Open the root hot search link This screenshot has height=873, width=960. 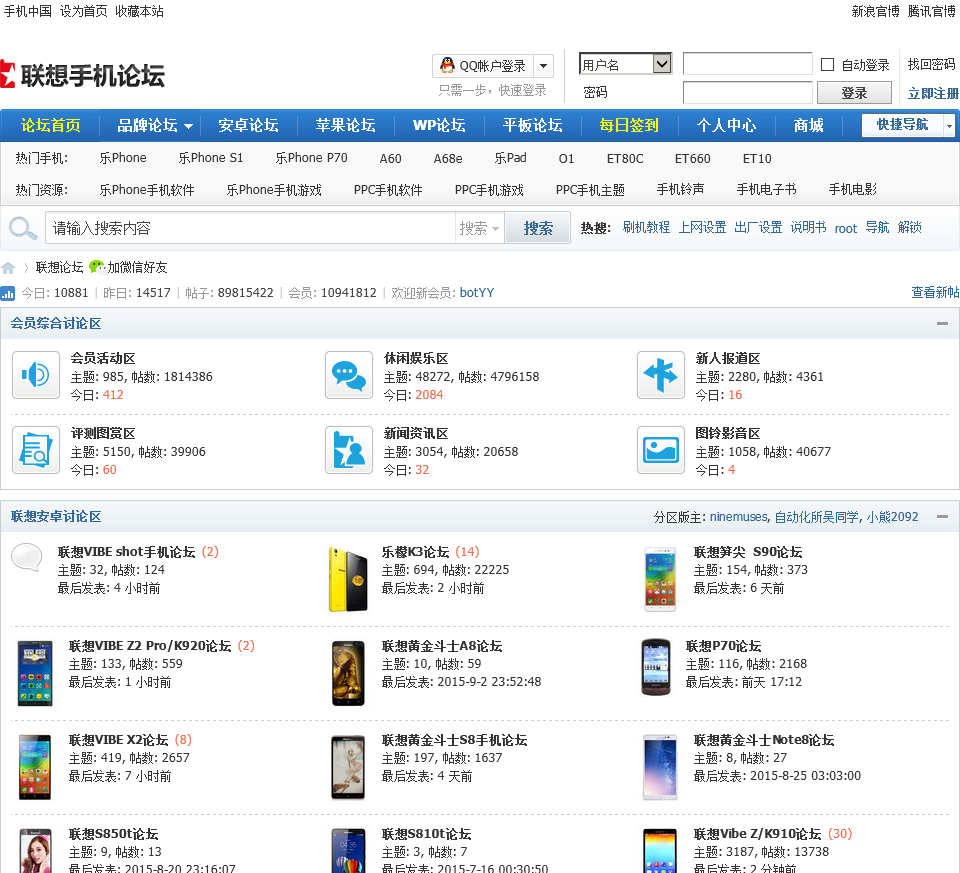[x=846, y=228]
